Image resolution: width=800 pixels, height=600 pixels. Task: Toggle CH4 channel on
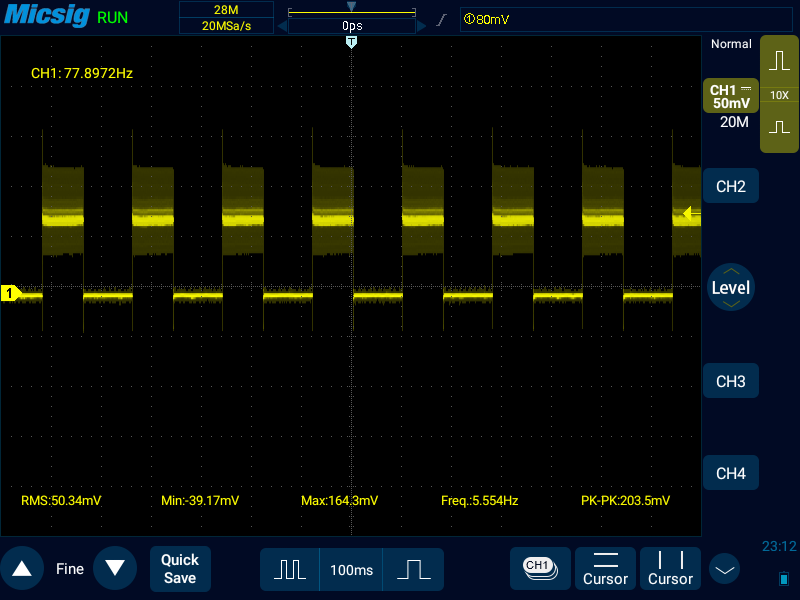tap(731, 473)
